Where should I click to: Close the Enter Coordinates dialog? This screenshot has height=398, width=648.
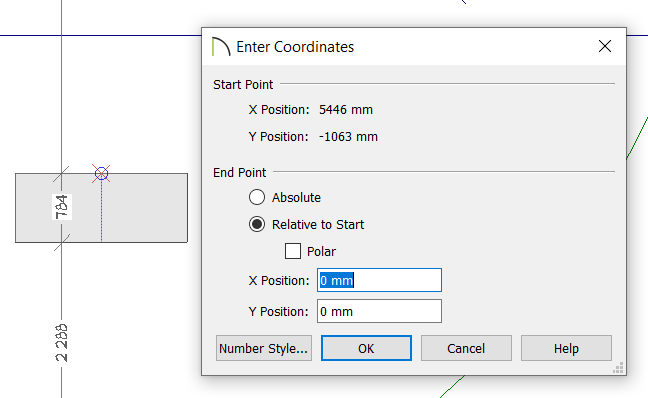(605, 46)
